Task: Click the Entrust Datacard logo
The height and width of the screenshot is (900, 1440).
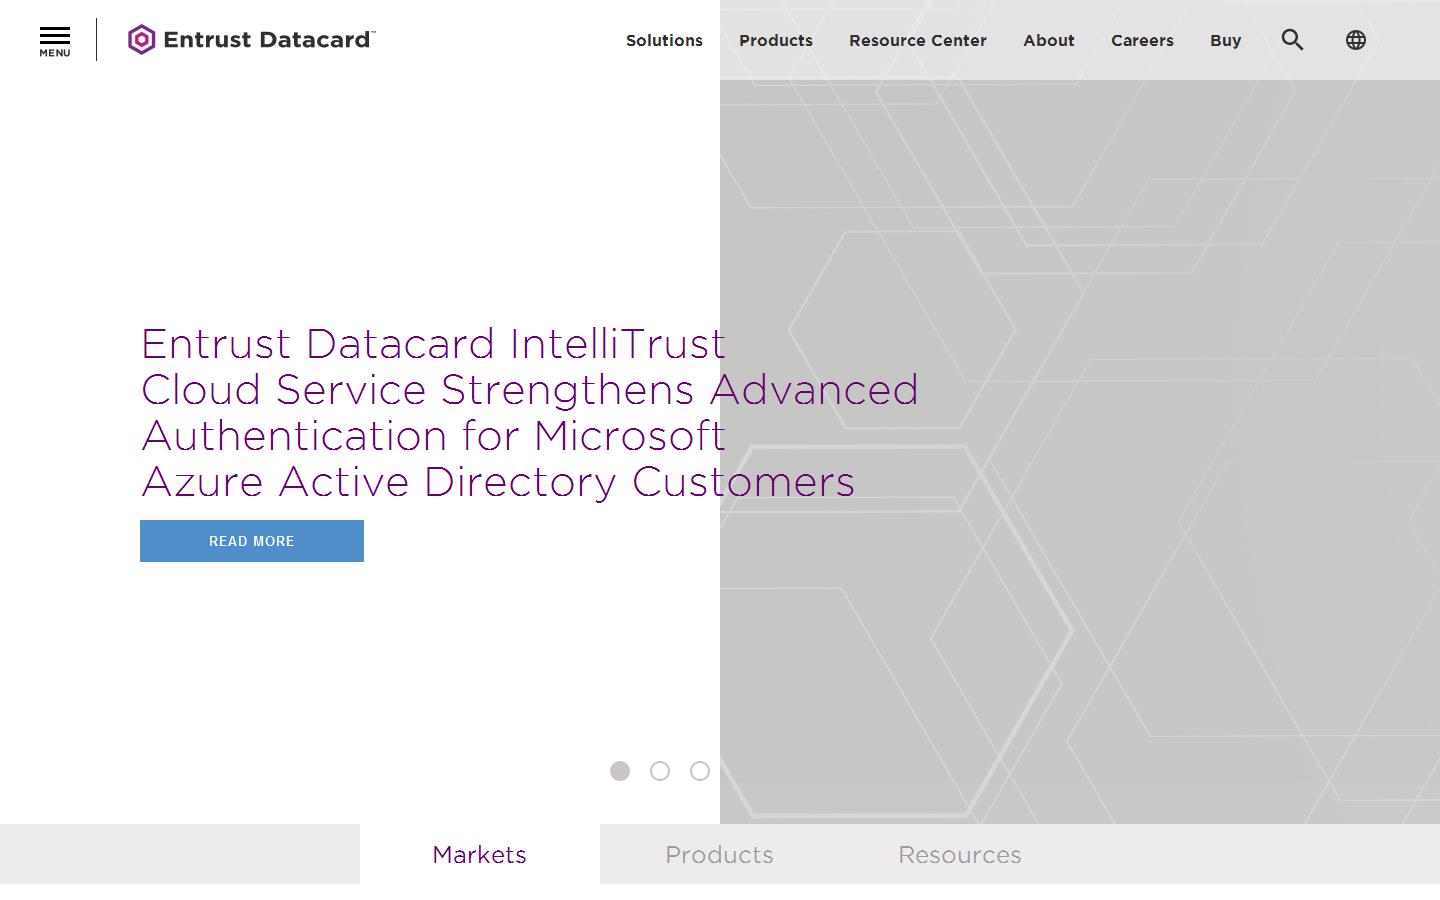Action: click(250, 40)
